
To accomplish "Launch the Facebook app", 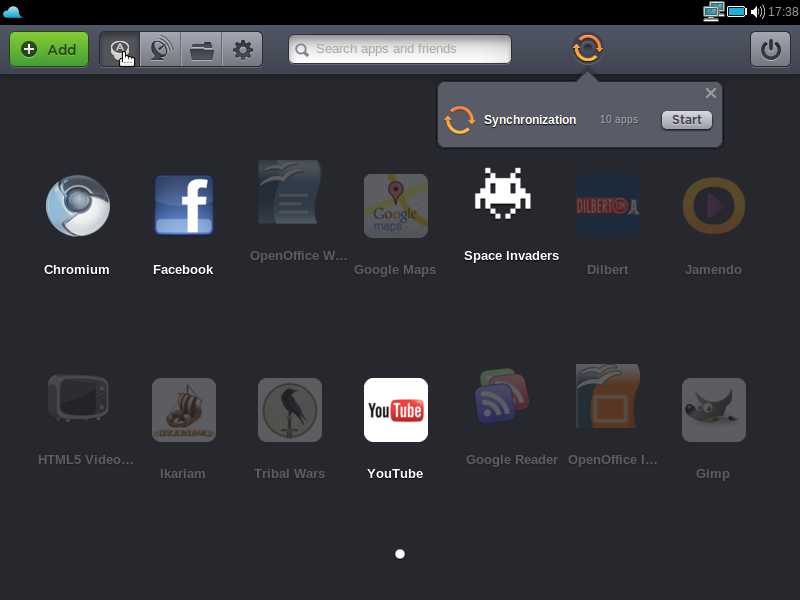I will (183, 206).
